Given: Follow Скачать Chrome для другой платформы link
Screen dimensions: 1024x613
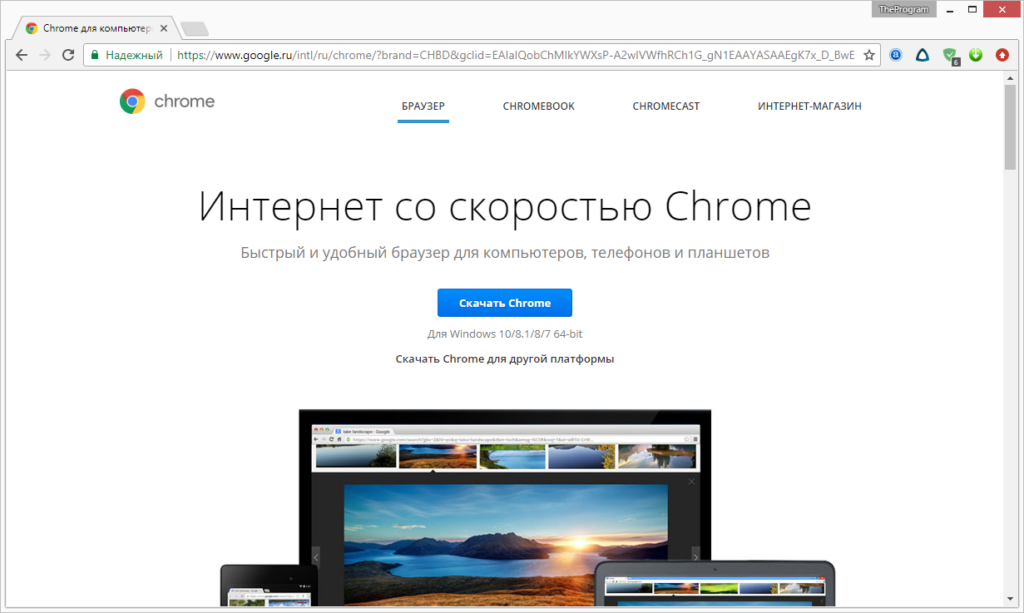Looking at the screenshot, I should (x=505, y=358).
